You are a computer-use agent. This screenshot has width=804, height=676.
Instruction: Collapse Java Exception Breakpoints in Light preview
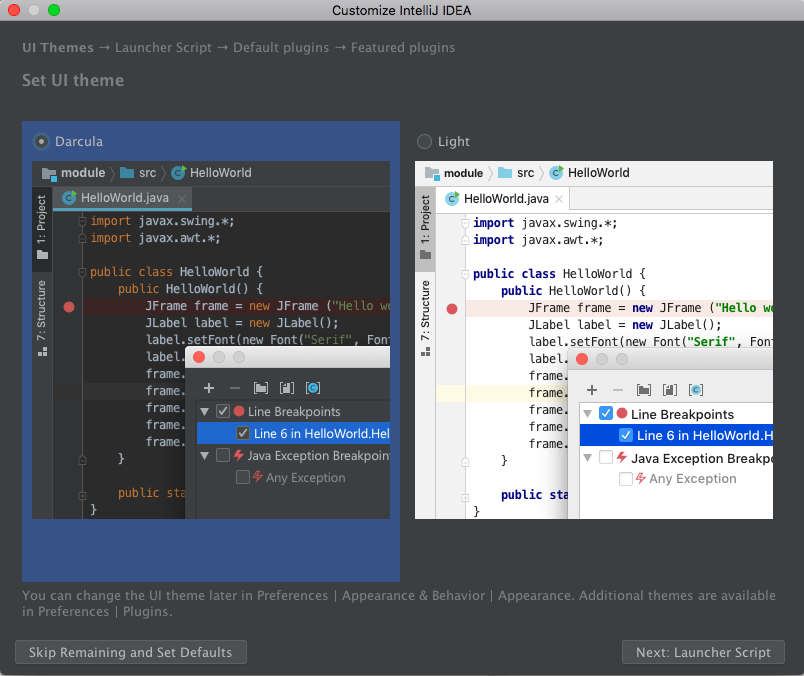[588, 458]
